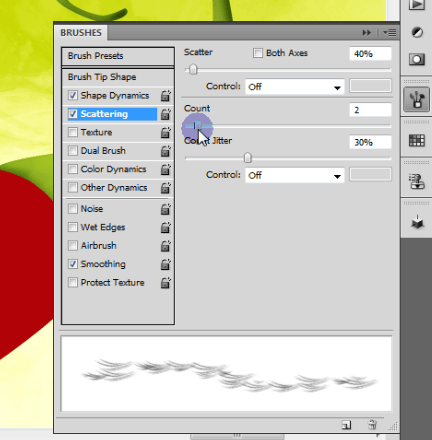
Task: Toggle lock icon for Texture
Action: click(166, 132)
